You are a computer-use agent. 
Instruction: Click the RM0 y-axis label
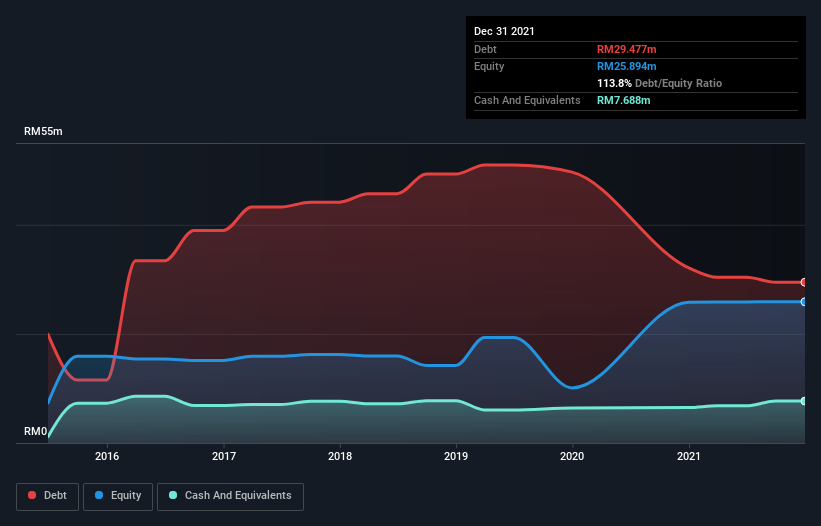click(35, 432)
